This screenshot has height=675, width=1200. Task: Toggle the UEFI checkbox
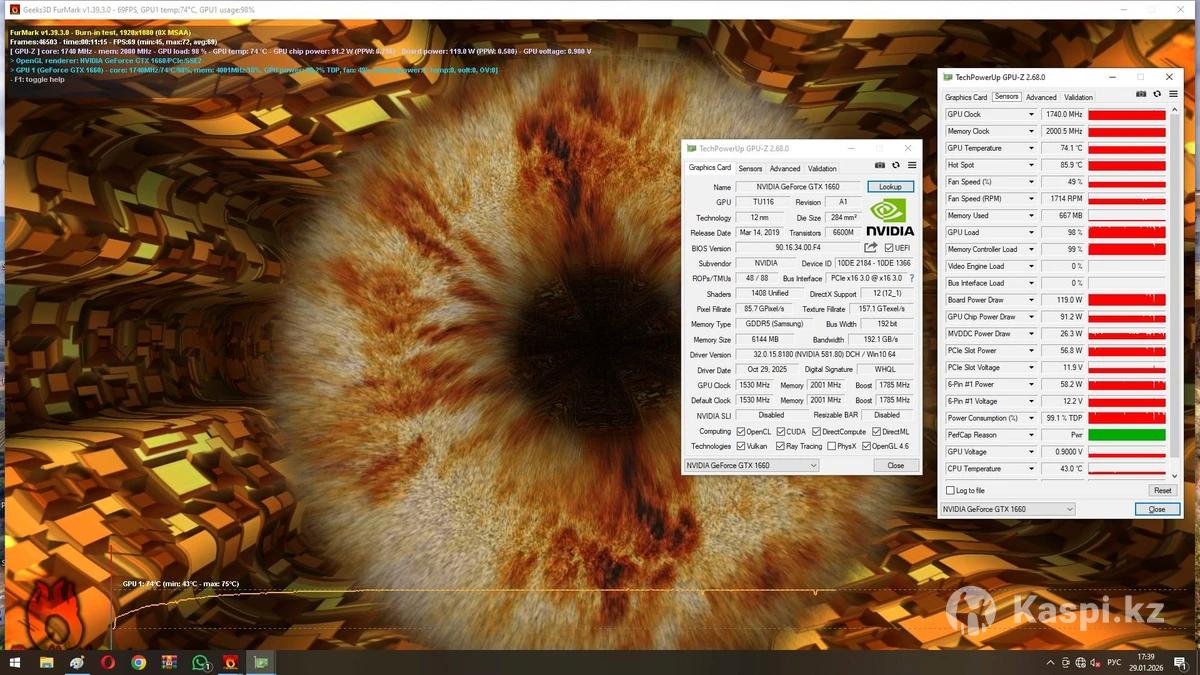(889, 248)
